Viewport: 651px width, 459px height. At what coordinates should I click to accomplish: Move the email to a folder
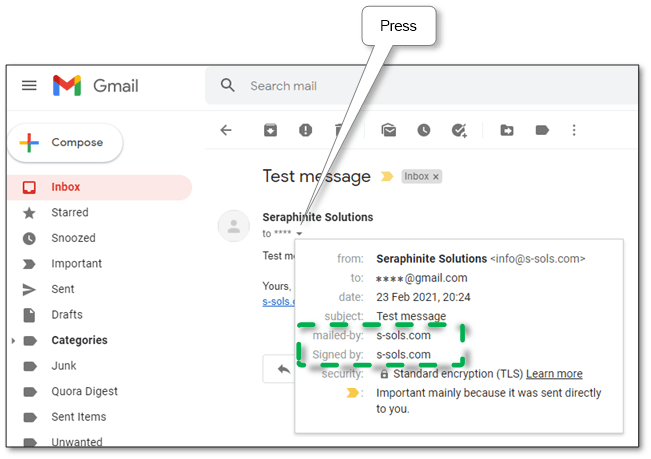pyautogui.click(x=507, y=130)
